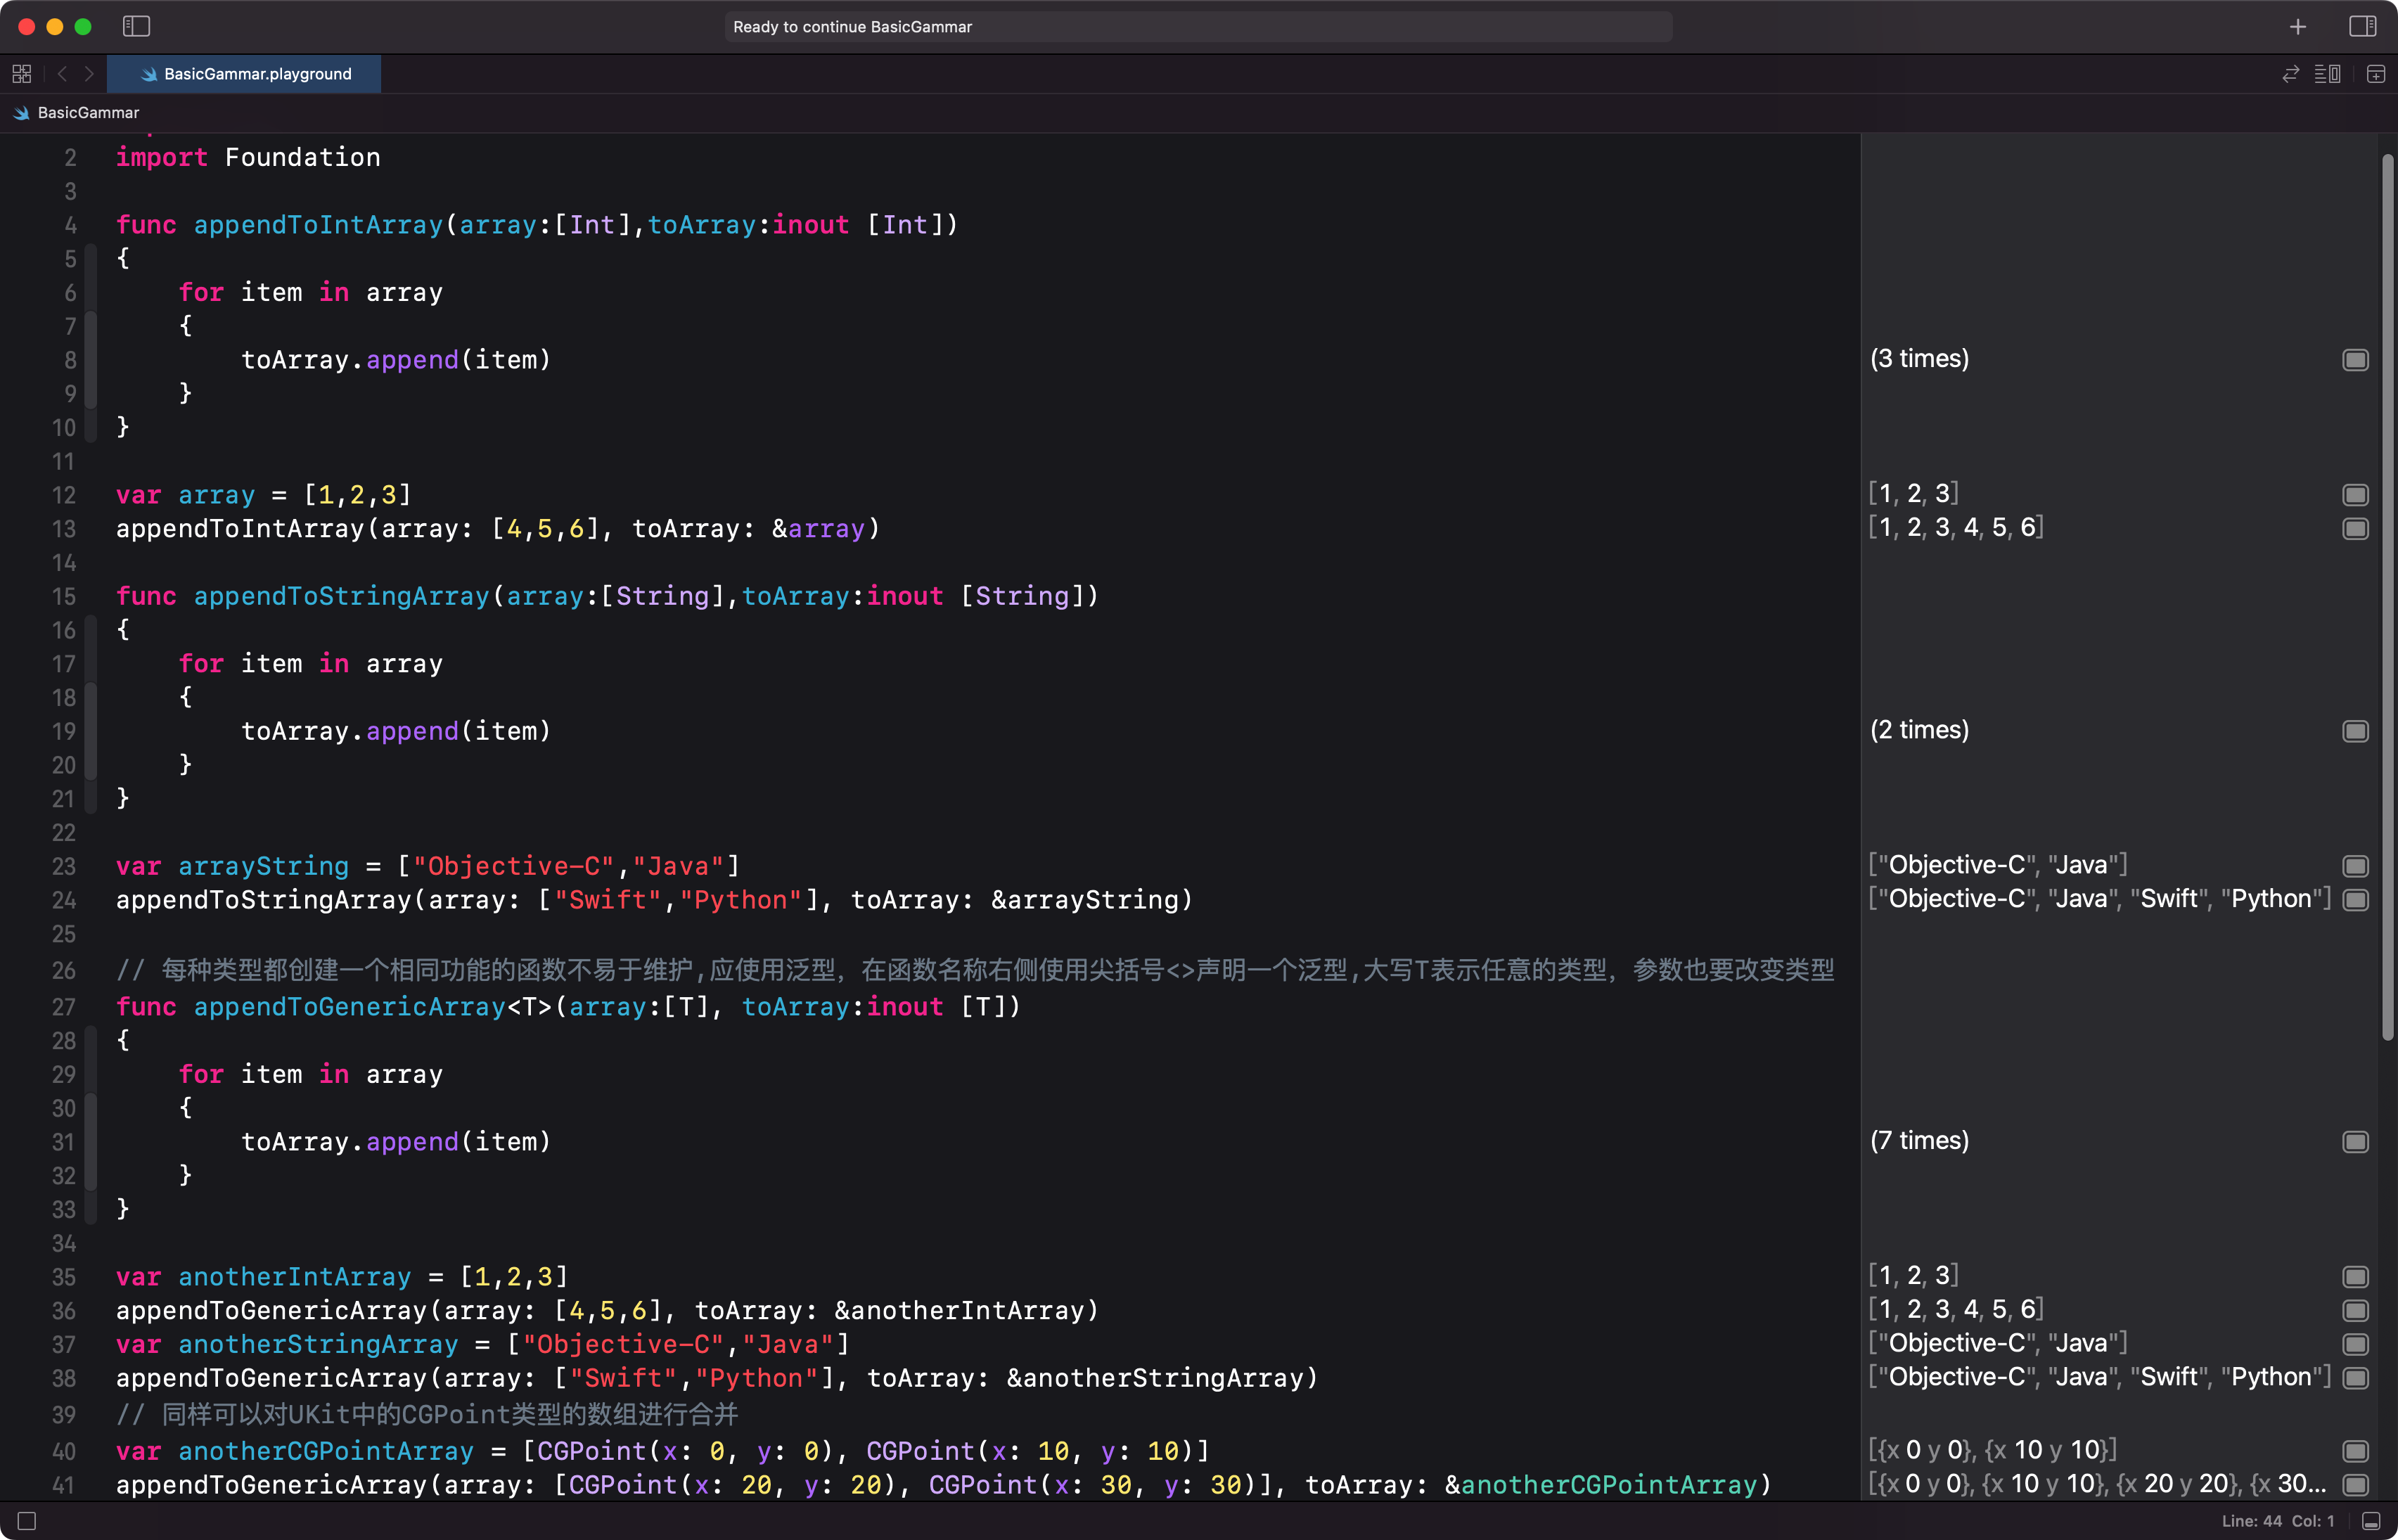Image resolution: width=2398 pixels, height=1540 pixels.
Task: Click the '[1, 2, 3, 4, 5, 6]' result on line 13
Action: 1956,528
